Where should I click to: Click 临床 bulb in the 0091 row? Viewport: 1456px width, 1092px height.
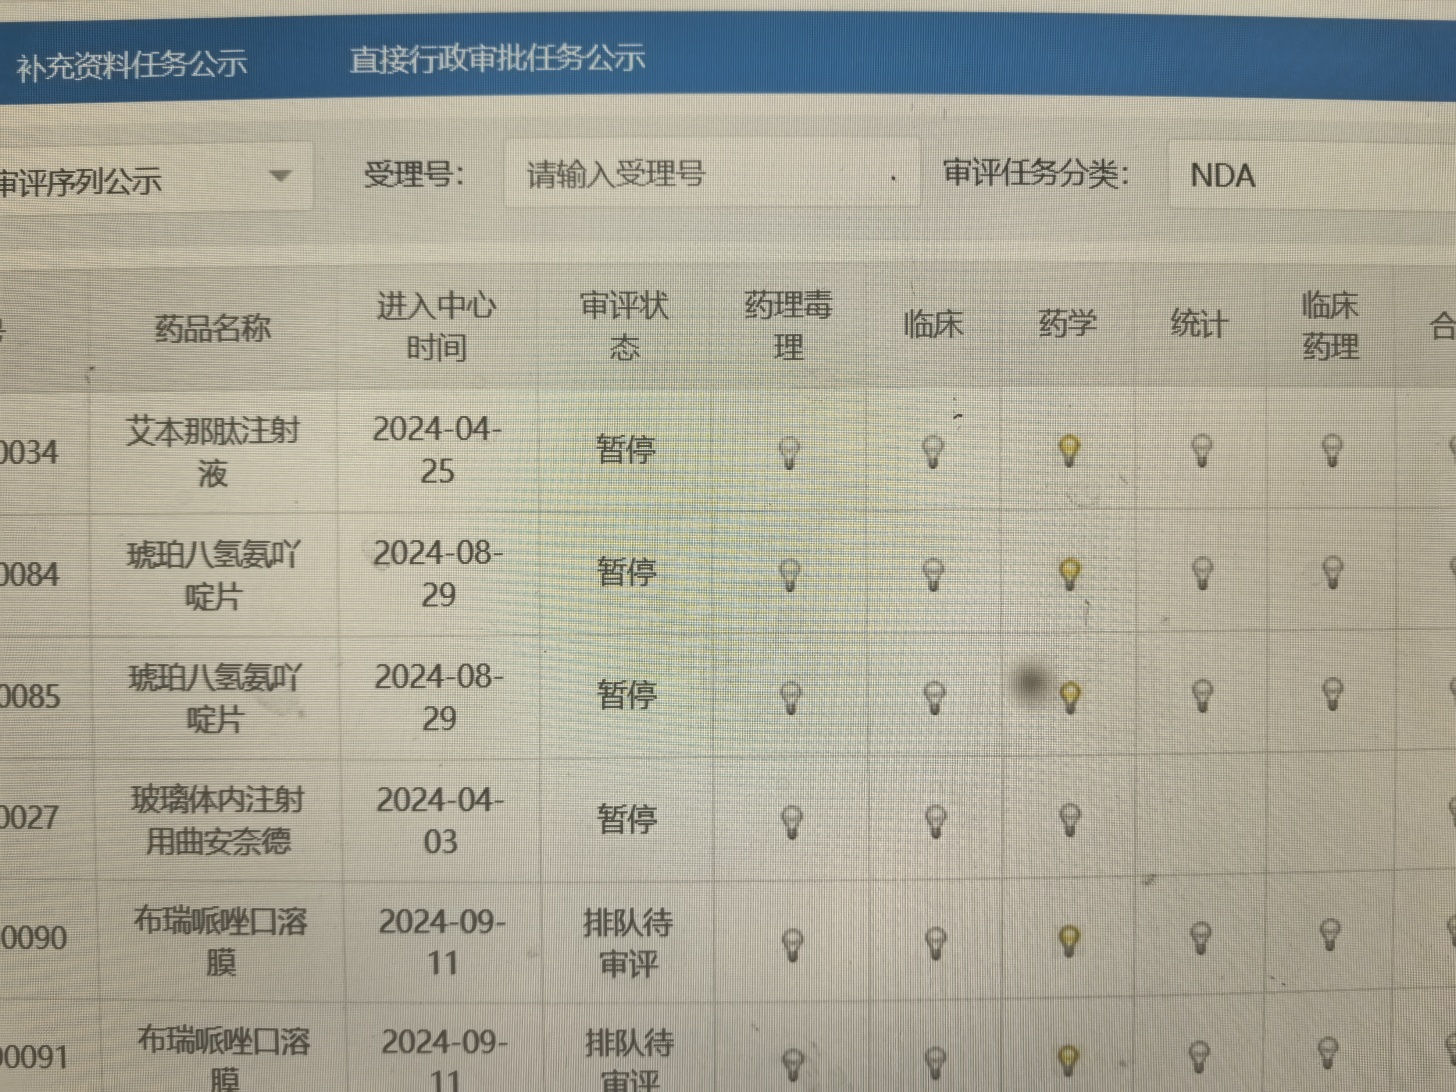click(x=935, y=1062)
